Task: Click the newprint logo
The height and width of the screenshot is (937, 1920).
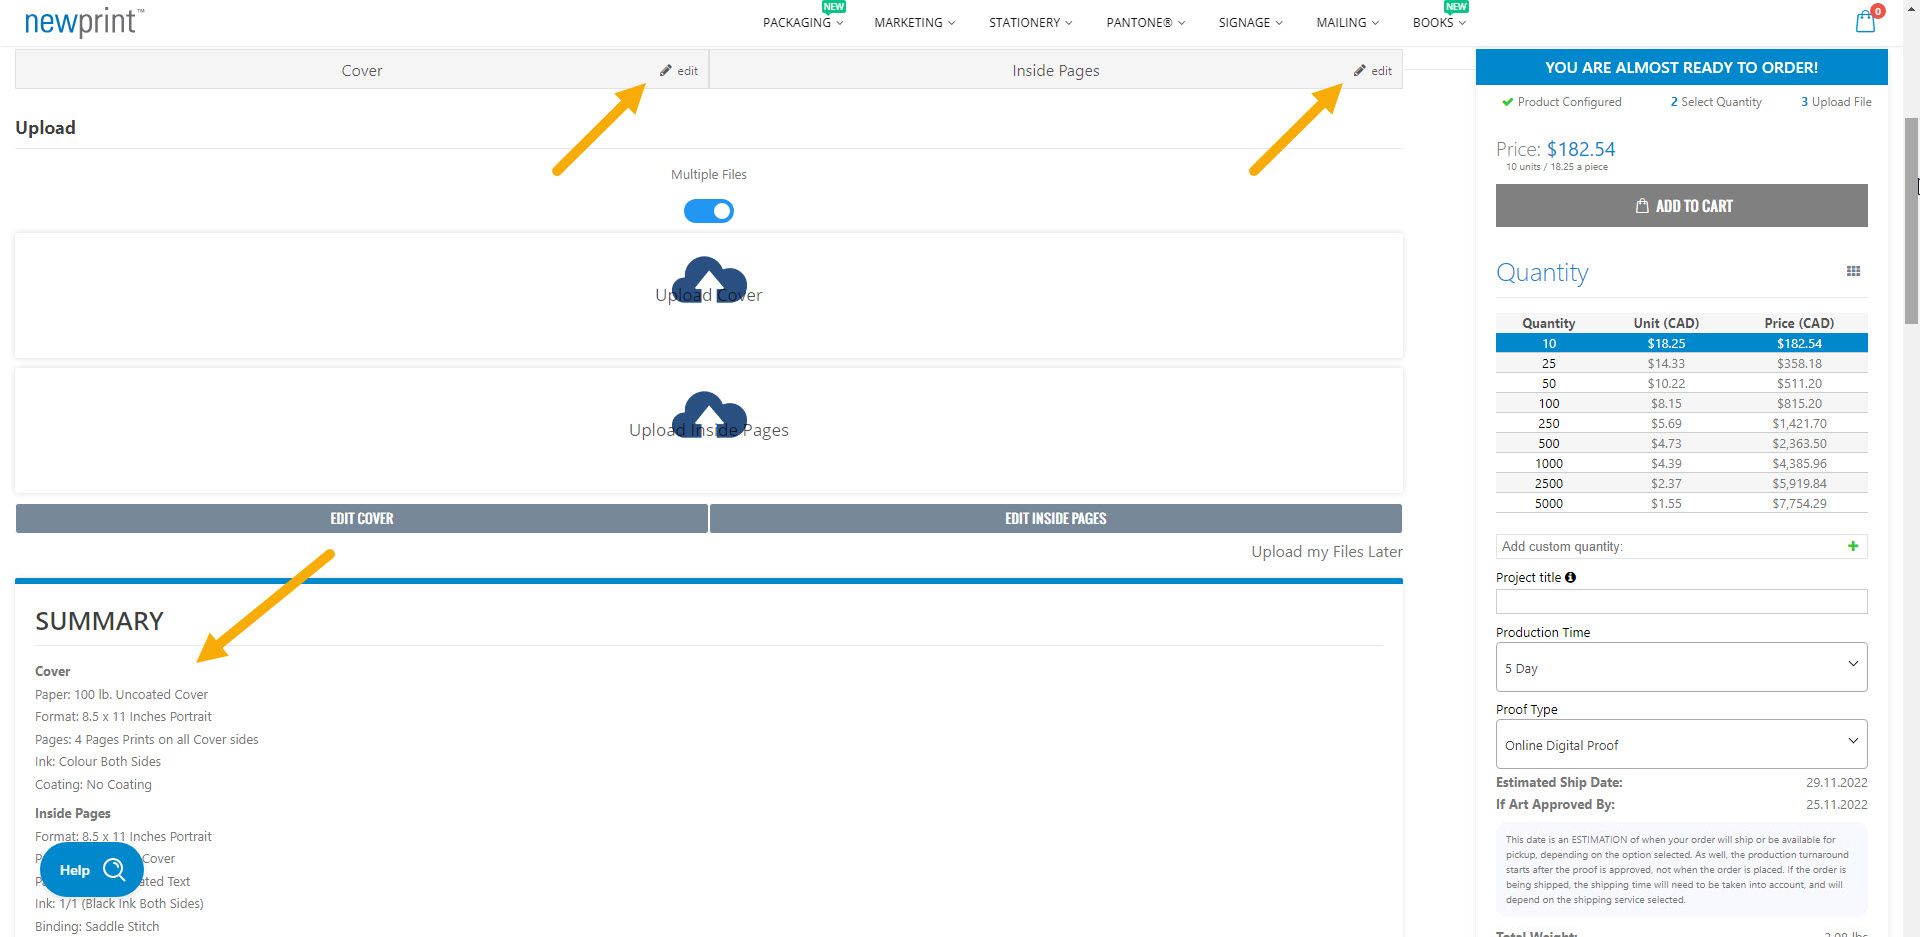Action: point(84,22)
